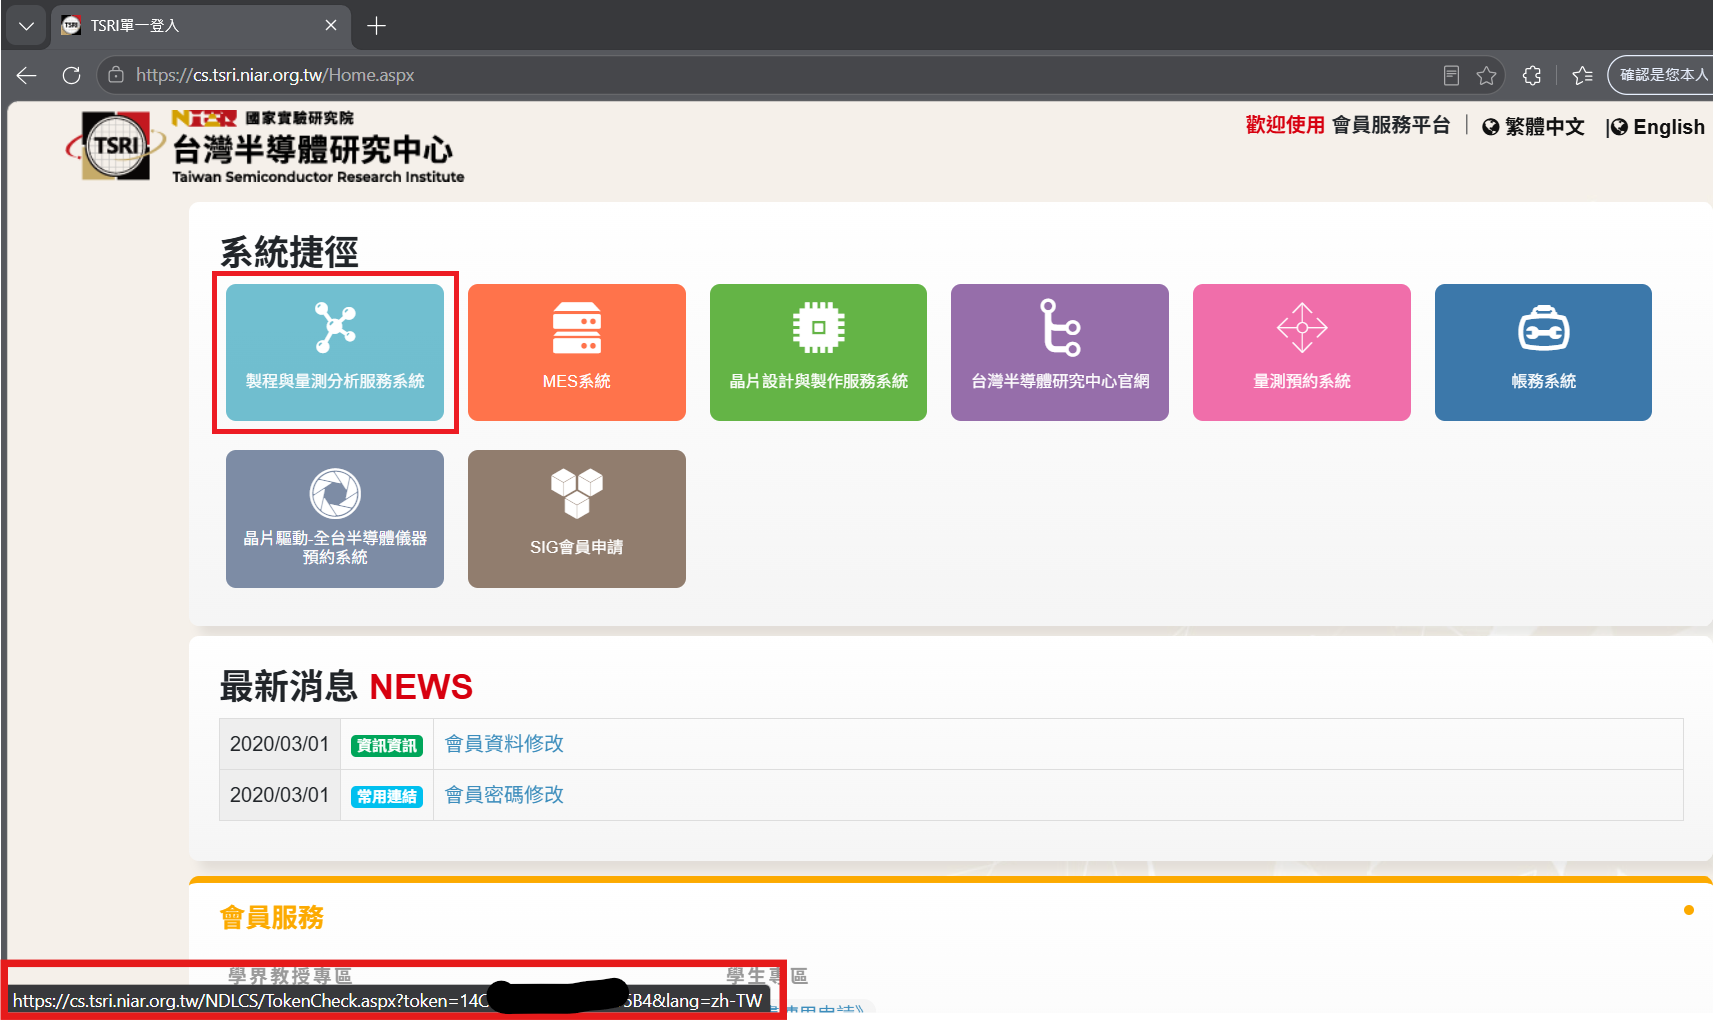Viewport: 1713px width, 1021px height.
Task: Open the 製程與量測分析服務系統 shortcut tile
Action: (335, 352)
